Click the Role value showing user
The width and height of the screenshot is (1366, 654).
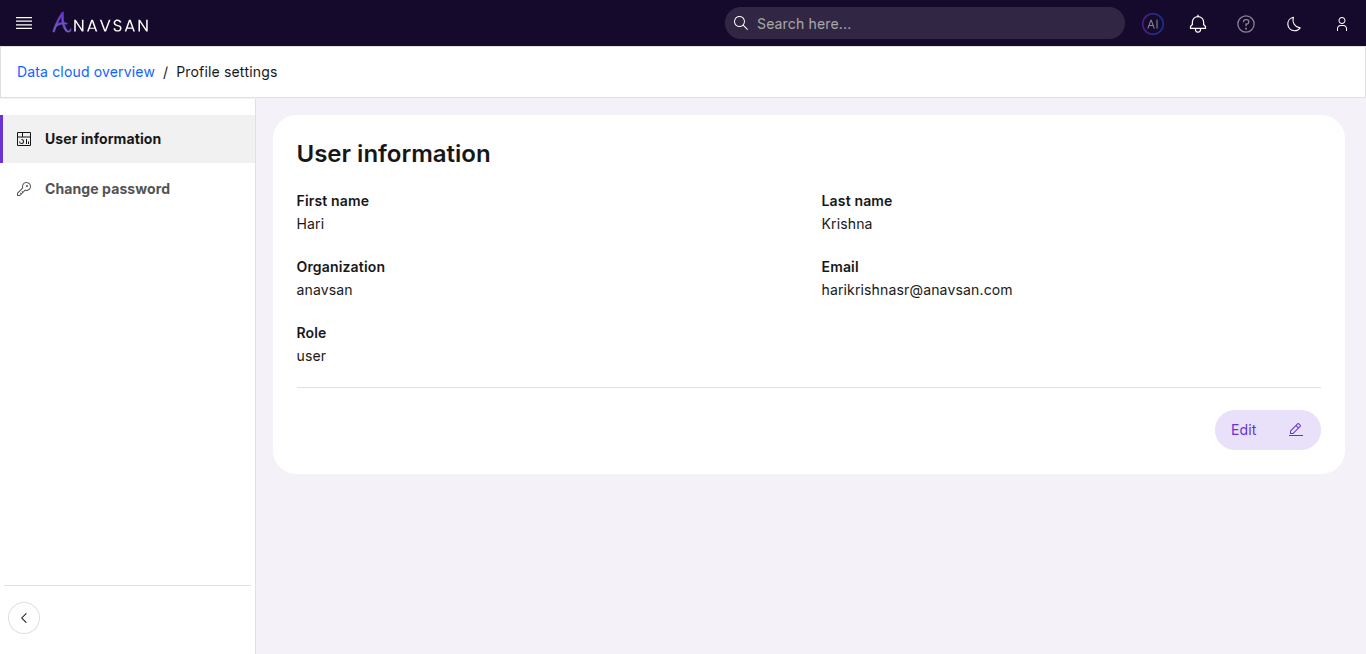(x=310, y=356)
